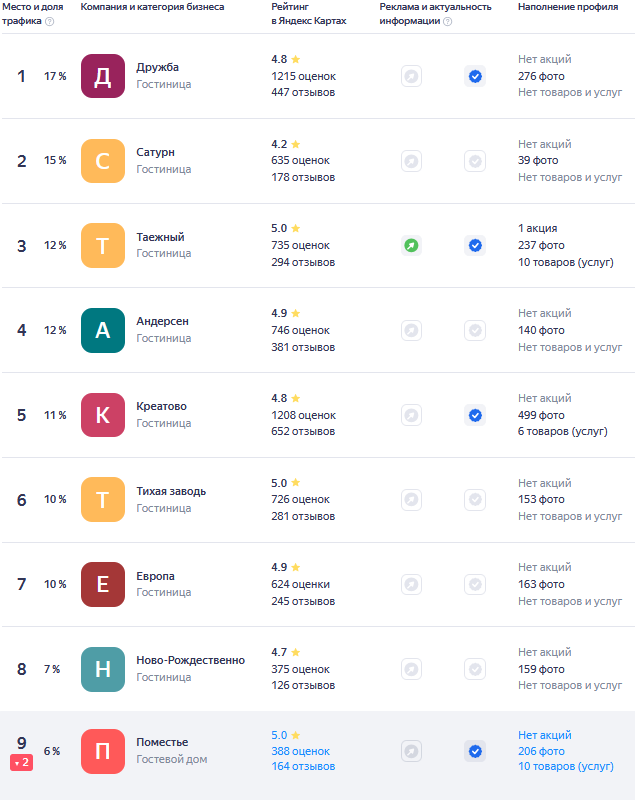Click the Ново-Рождественно avatar thumbnail
The image size is (635, 800).
coord(103,669)
